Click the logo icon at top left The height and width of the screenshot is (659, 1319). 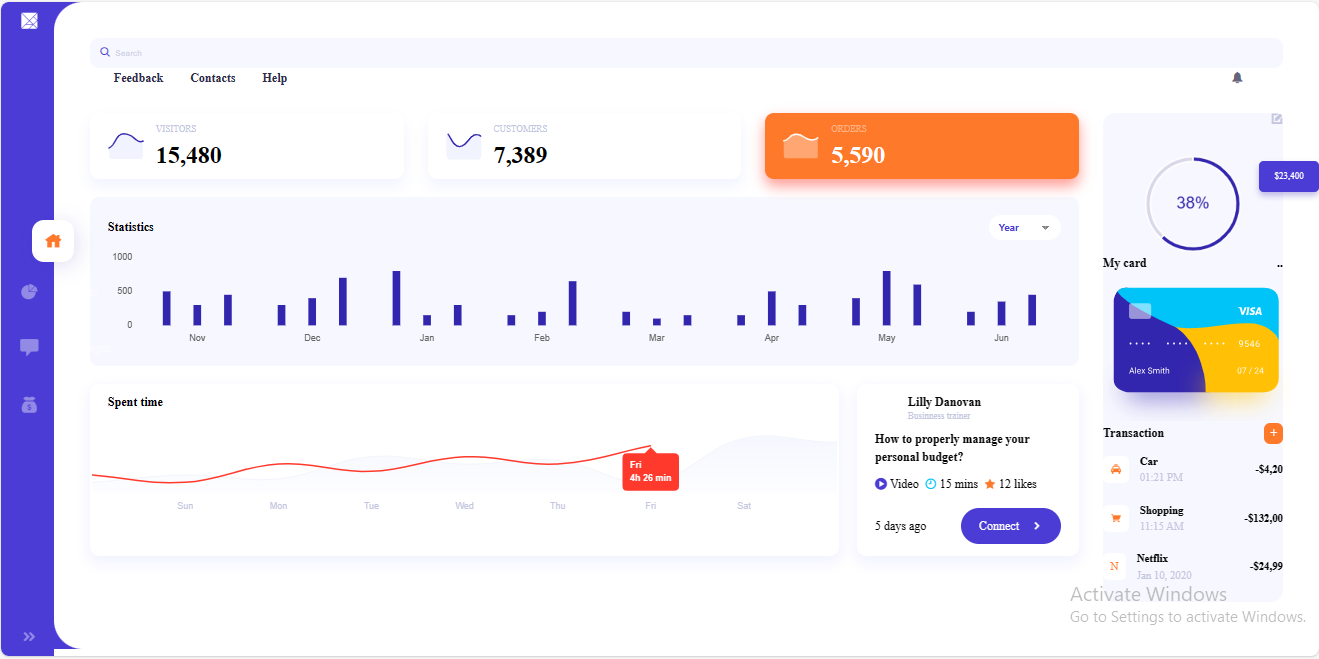[x=29, y=21]
